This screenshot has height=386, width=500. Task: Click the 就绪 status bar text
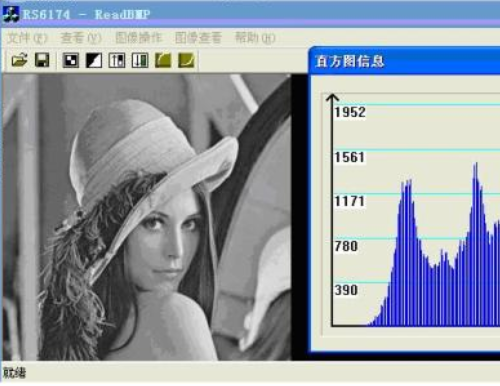[x=14, y=373]
